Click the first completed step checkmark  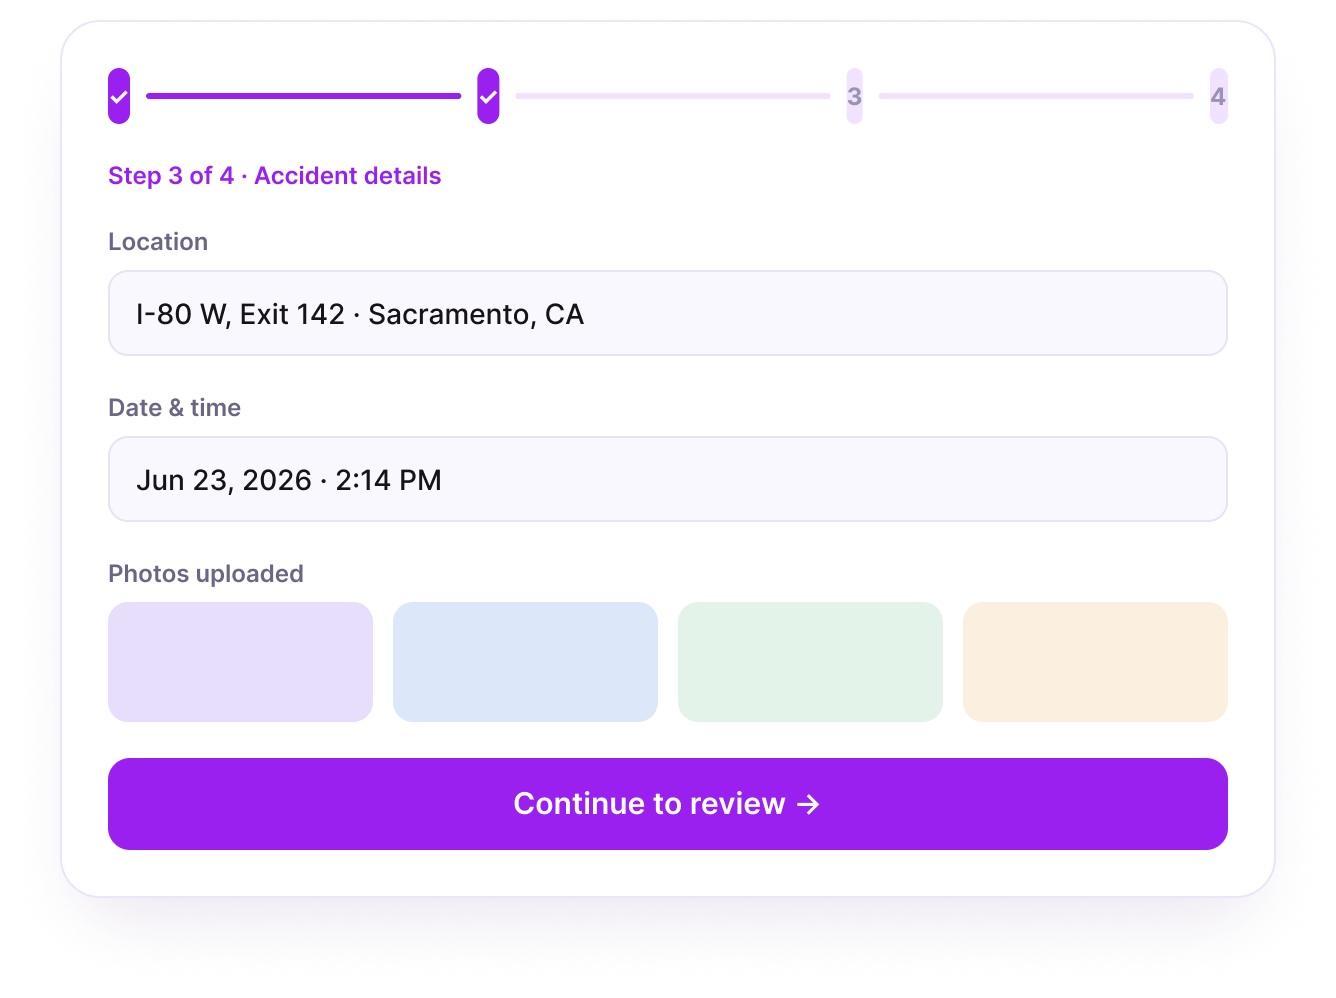tap(119, 96)
